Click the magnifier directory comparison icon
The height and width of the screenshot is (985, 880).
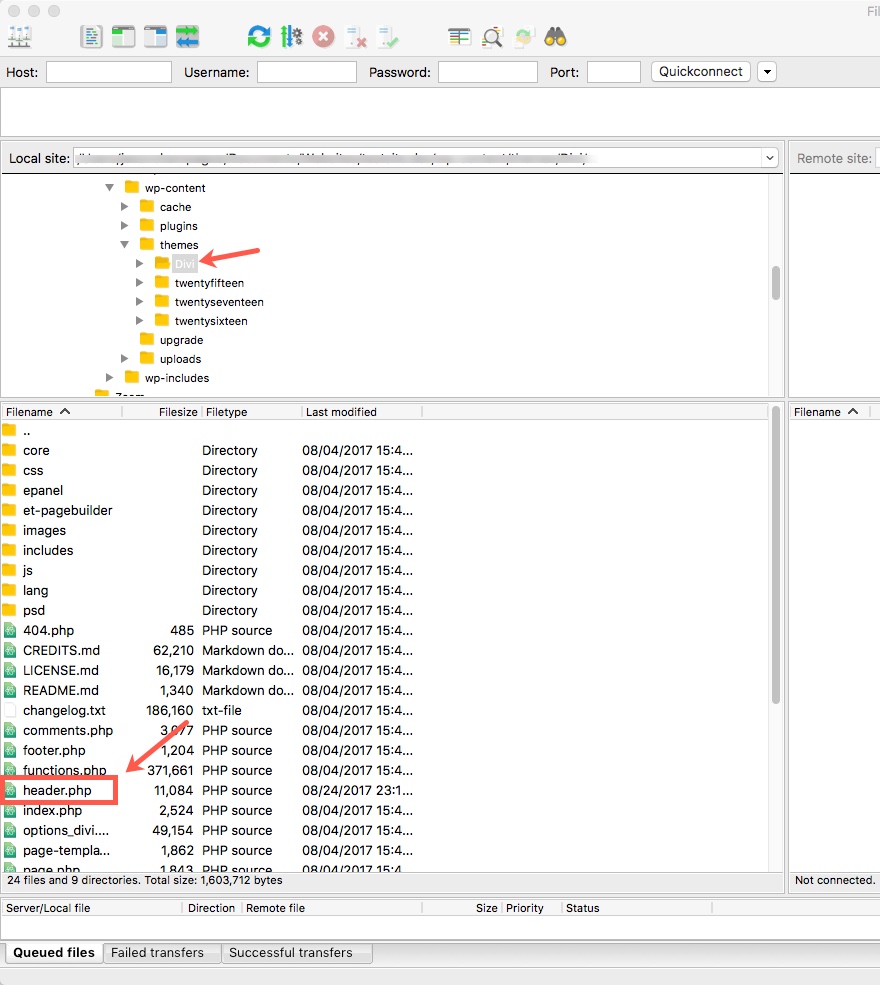pos(492,37)
